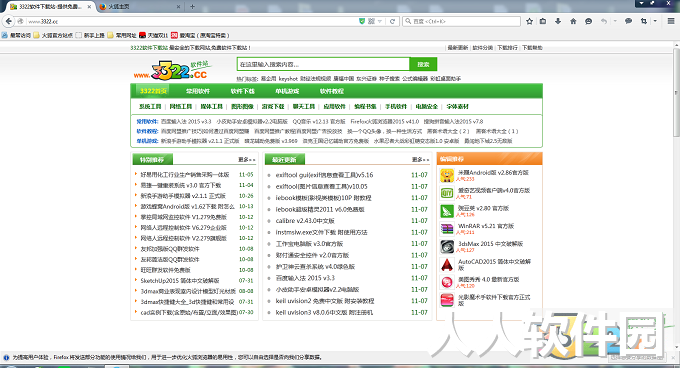Screen dimensions: 680x368
Task: Click the vertical page scrollbar thumb
Action: click(676, 93)
